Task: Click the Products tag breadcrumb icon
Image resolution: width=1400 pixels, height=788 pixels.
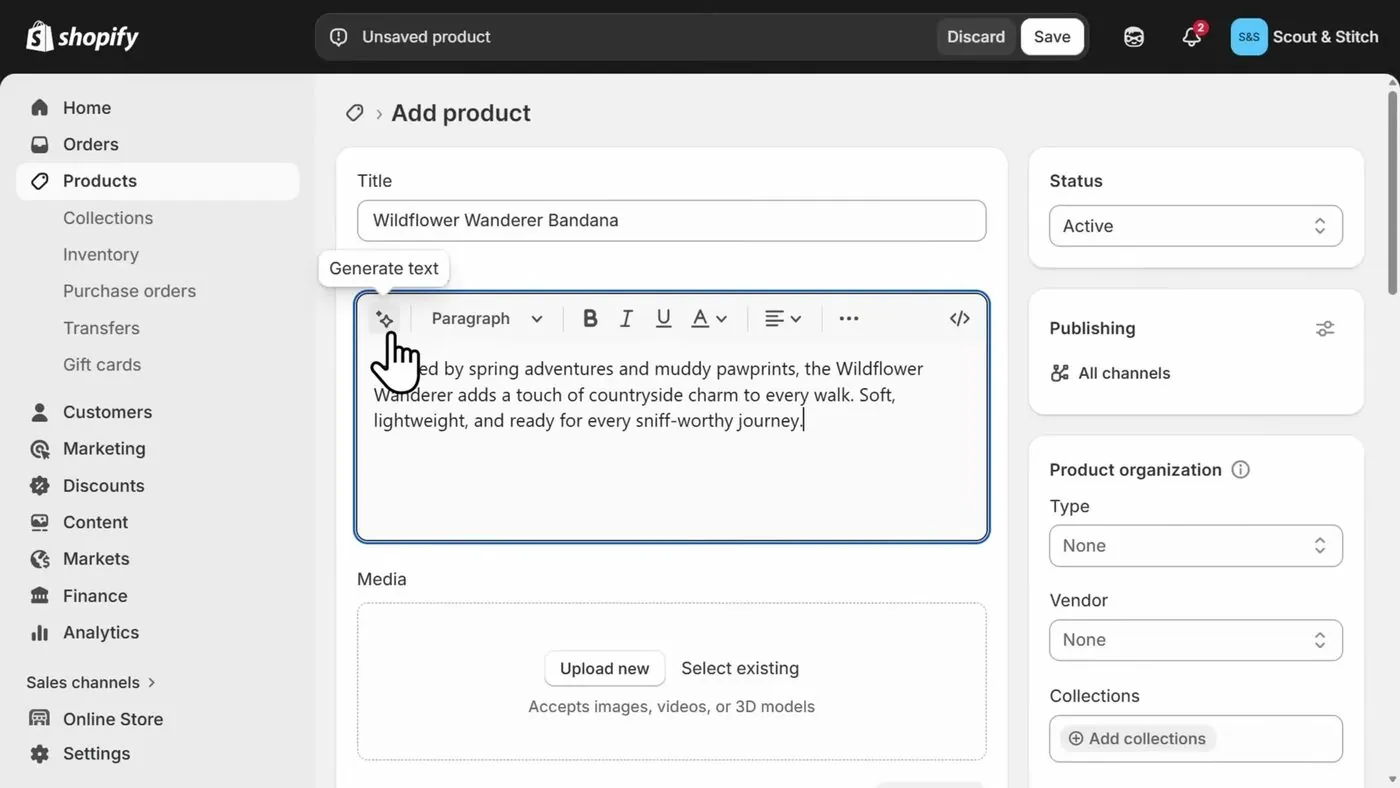Action: pyautogui.click(x=354, y=113)
